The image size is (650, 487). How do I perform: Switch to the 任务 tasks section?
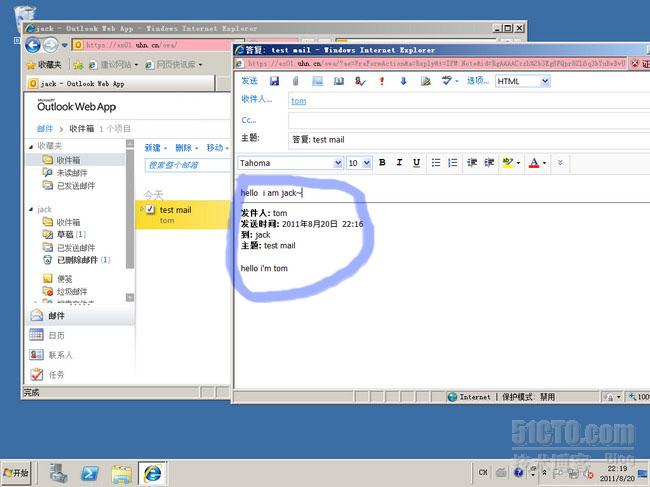pos(80,375)
